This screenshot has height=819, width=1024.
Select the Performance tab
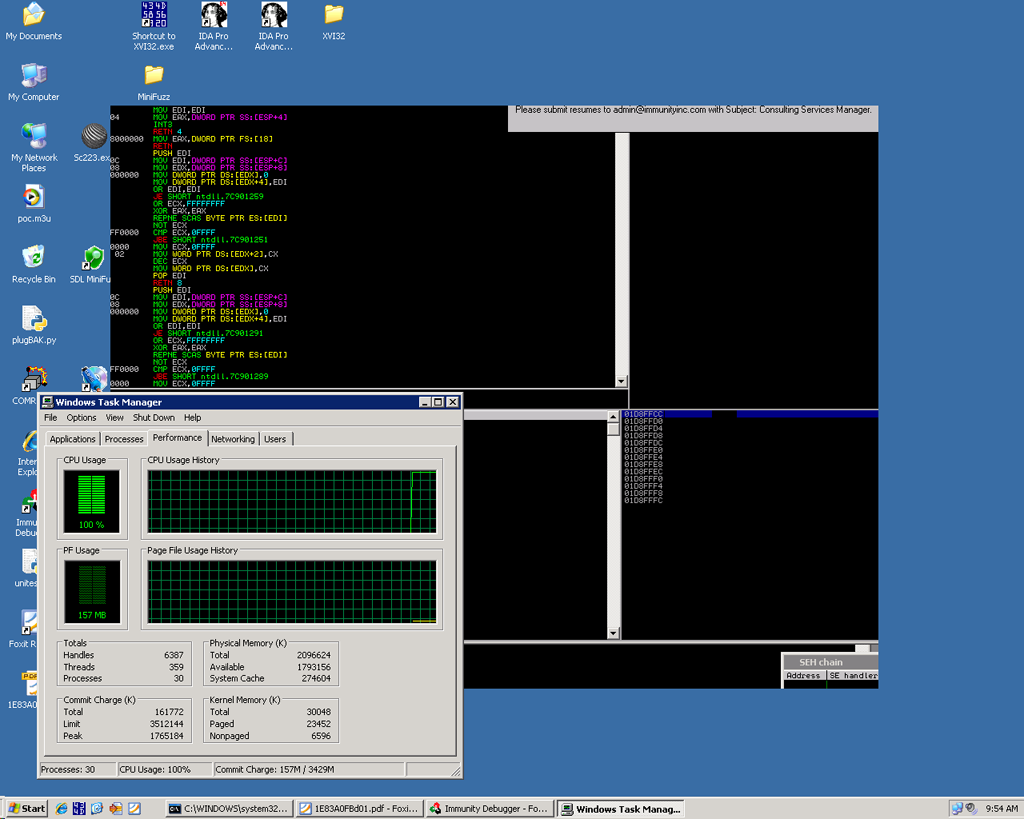point(178,438)
